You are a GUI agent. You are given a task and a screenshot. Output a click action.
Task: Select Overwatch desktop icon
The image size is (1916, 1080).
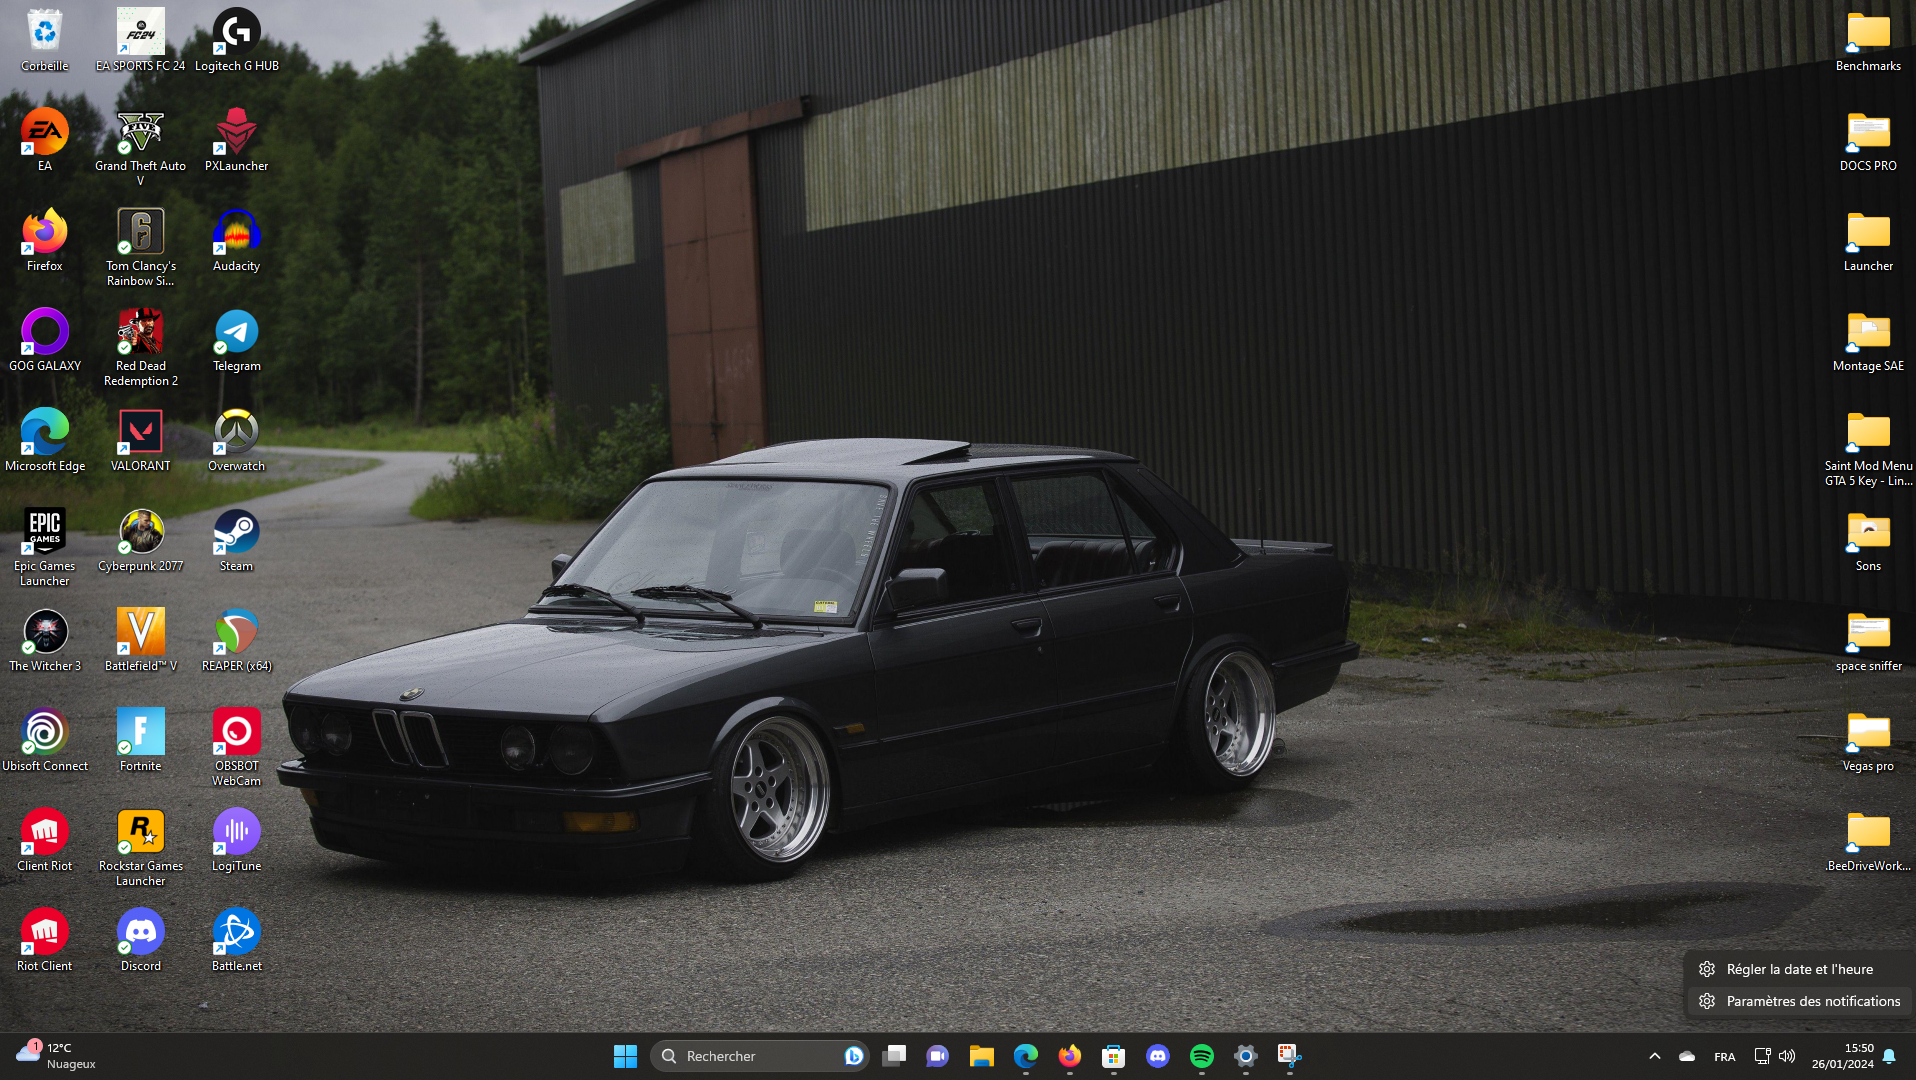(x=236, y=440)
